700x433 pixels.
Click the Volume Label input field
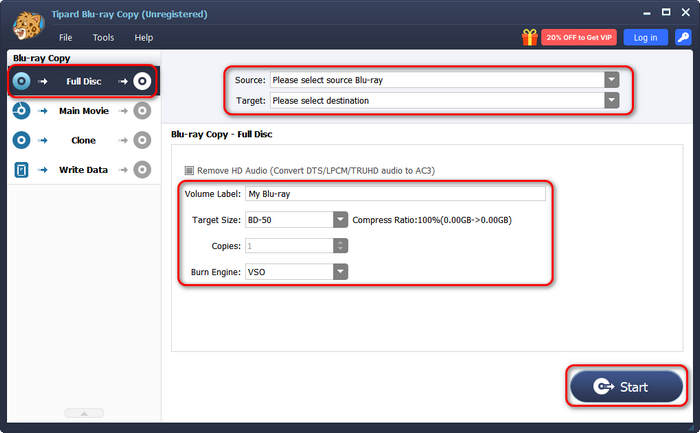395,194
